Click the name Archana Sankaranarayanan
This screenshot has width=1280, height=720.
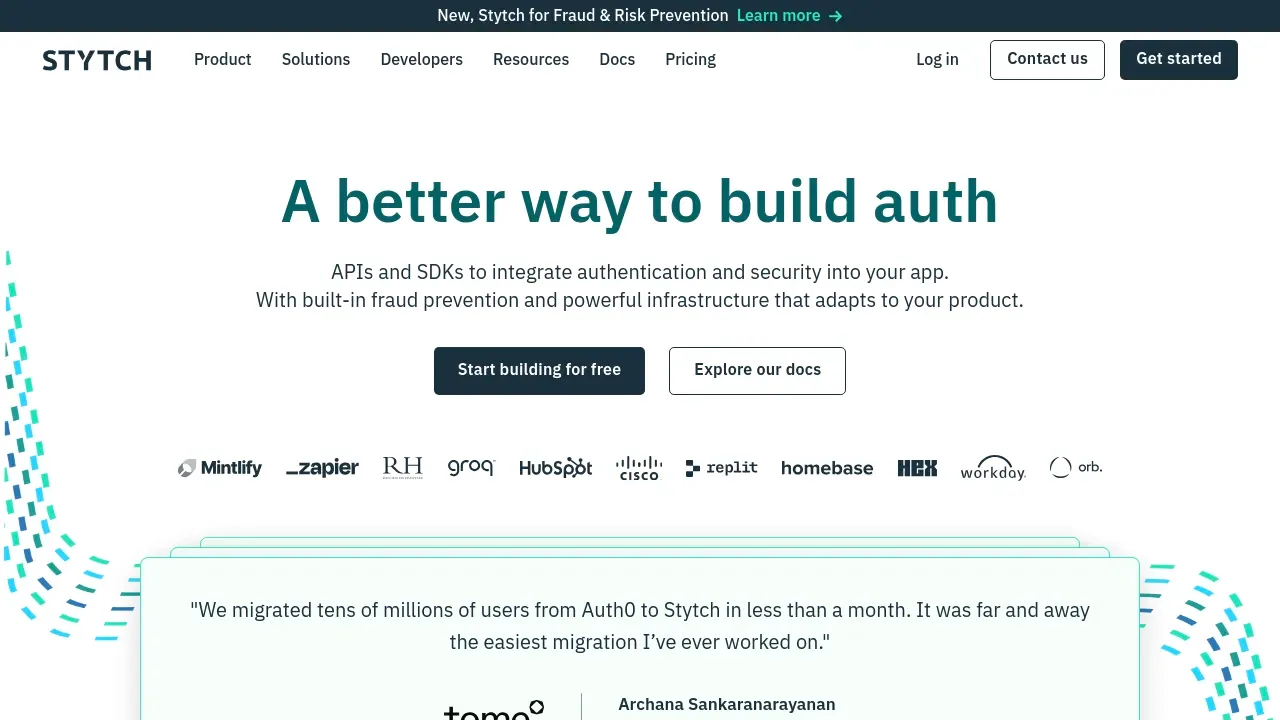click(727, 705)
